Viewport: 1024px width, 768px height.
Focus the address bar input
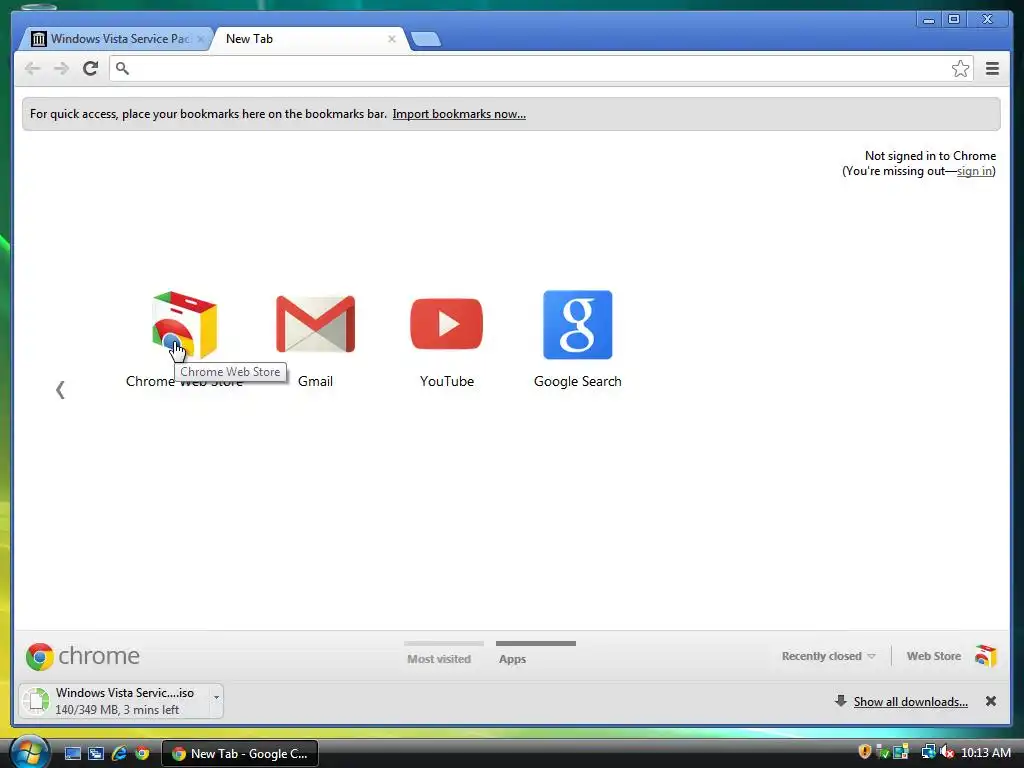(x=539, y=69)
